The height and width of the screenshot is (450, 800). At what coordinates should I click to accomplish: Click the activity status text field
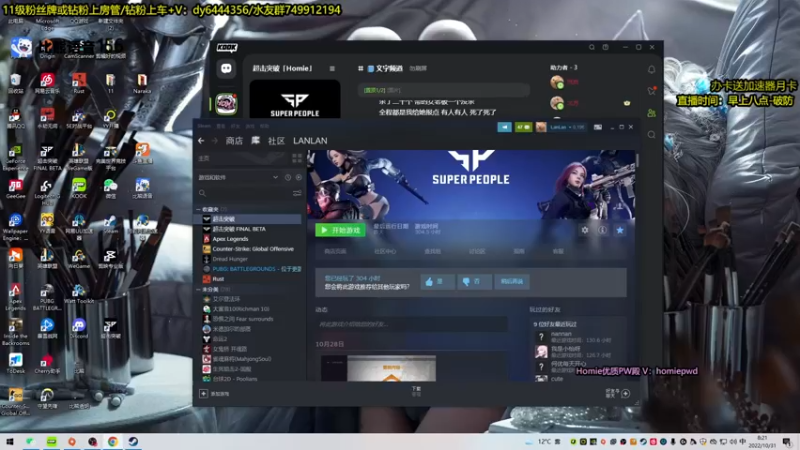tap(411, 324)
